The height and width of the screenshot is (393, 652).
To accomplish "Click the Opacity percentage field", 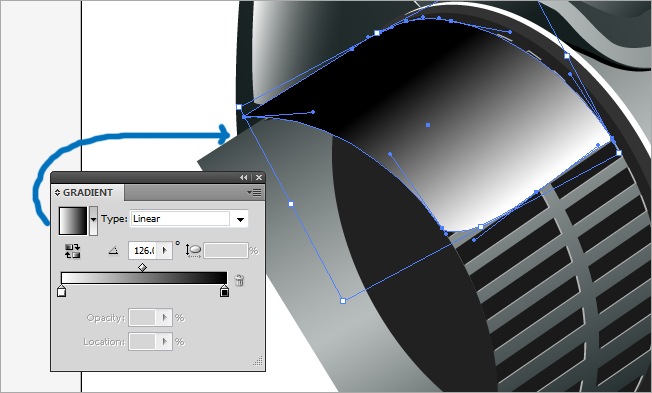I will (143, 318).
